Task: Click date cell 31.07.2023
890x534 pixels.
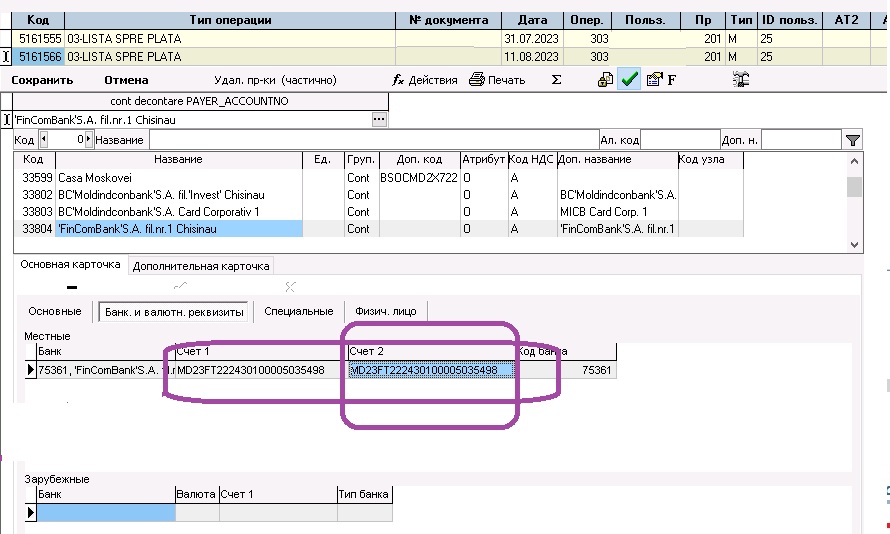Action: click(532, 39)
